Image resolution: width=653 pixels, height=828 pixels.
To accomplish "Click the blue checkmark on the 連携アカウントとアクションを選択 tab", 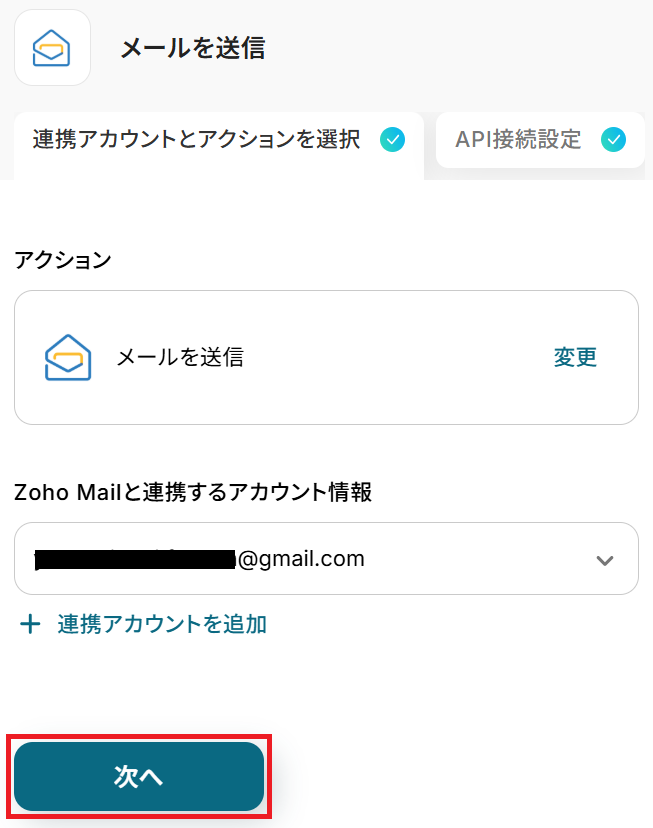I will [392, 140].
